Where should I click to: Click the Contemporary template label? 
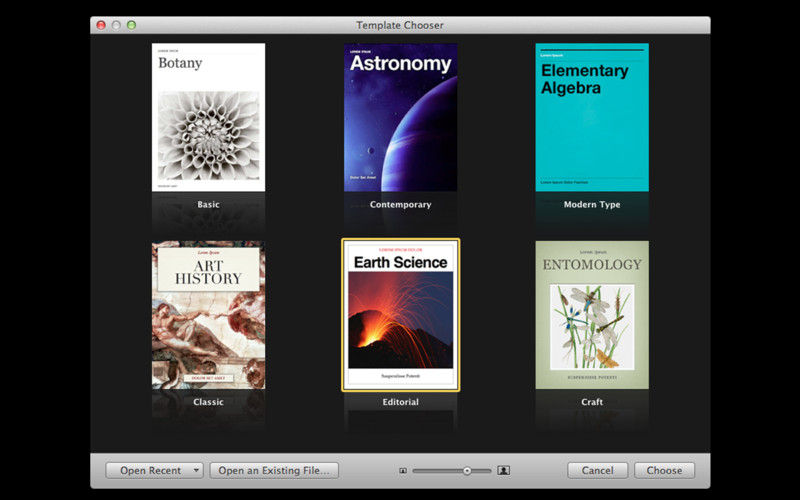(x=401, y=205)
